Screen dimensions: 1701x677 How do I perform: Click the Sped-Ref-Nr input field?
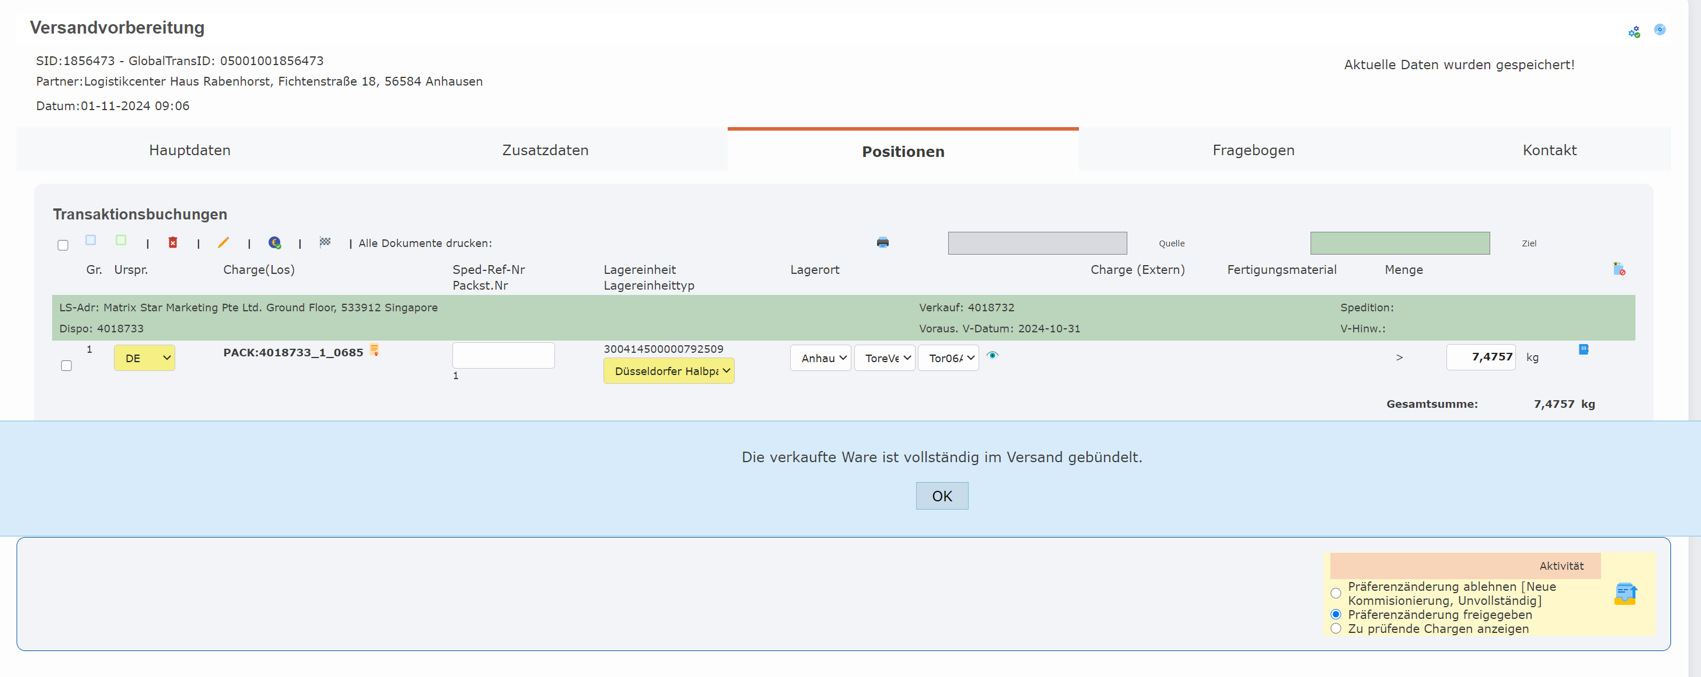503,356
